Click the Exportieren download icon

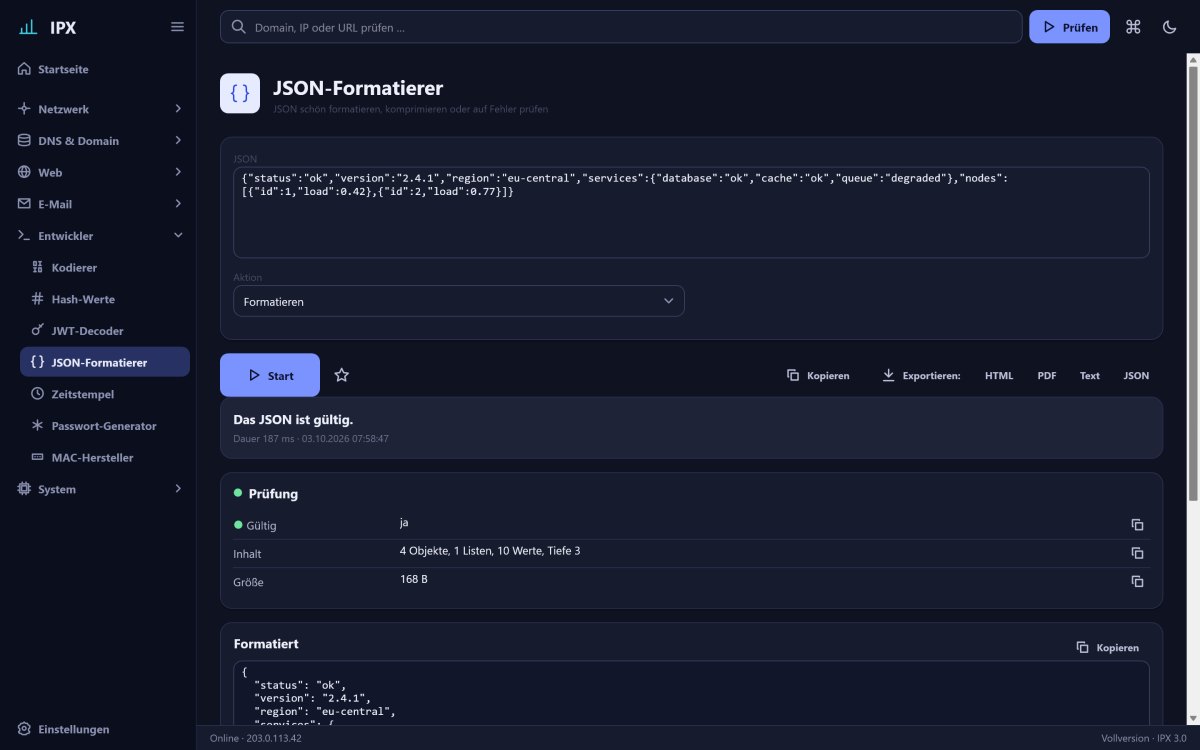888,375
